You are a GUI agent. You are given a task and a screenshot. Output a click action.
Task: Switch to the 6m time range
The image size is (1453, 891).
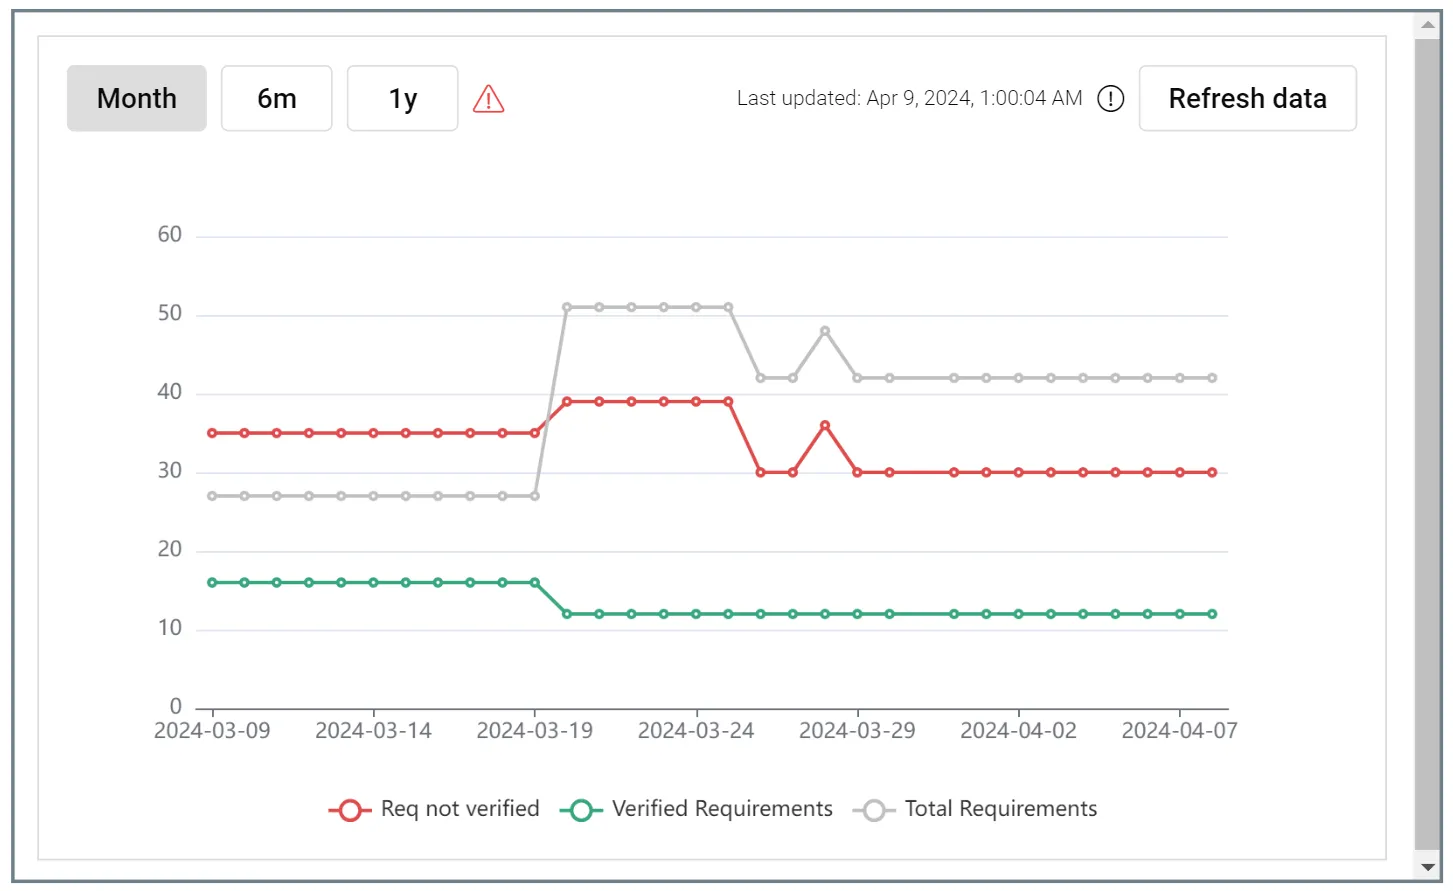pos(277,98)
